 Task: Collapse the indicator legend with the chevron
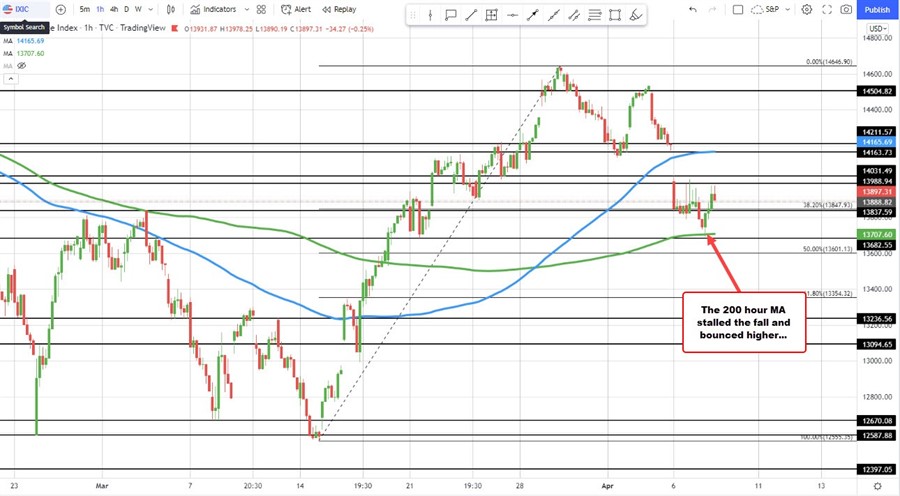pos(11,78)
